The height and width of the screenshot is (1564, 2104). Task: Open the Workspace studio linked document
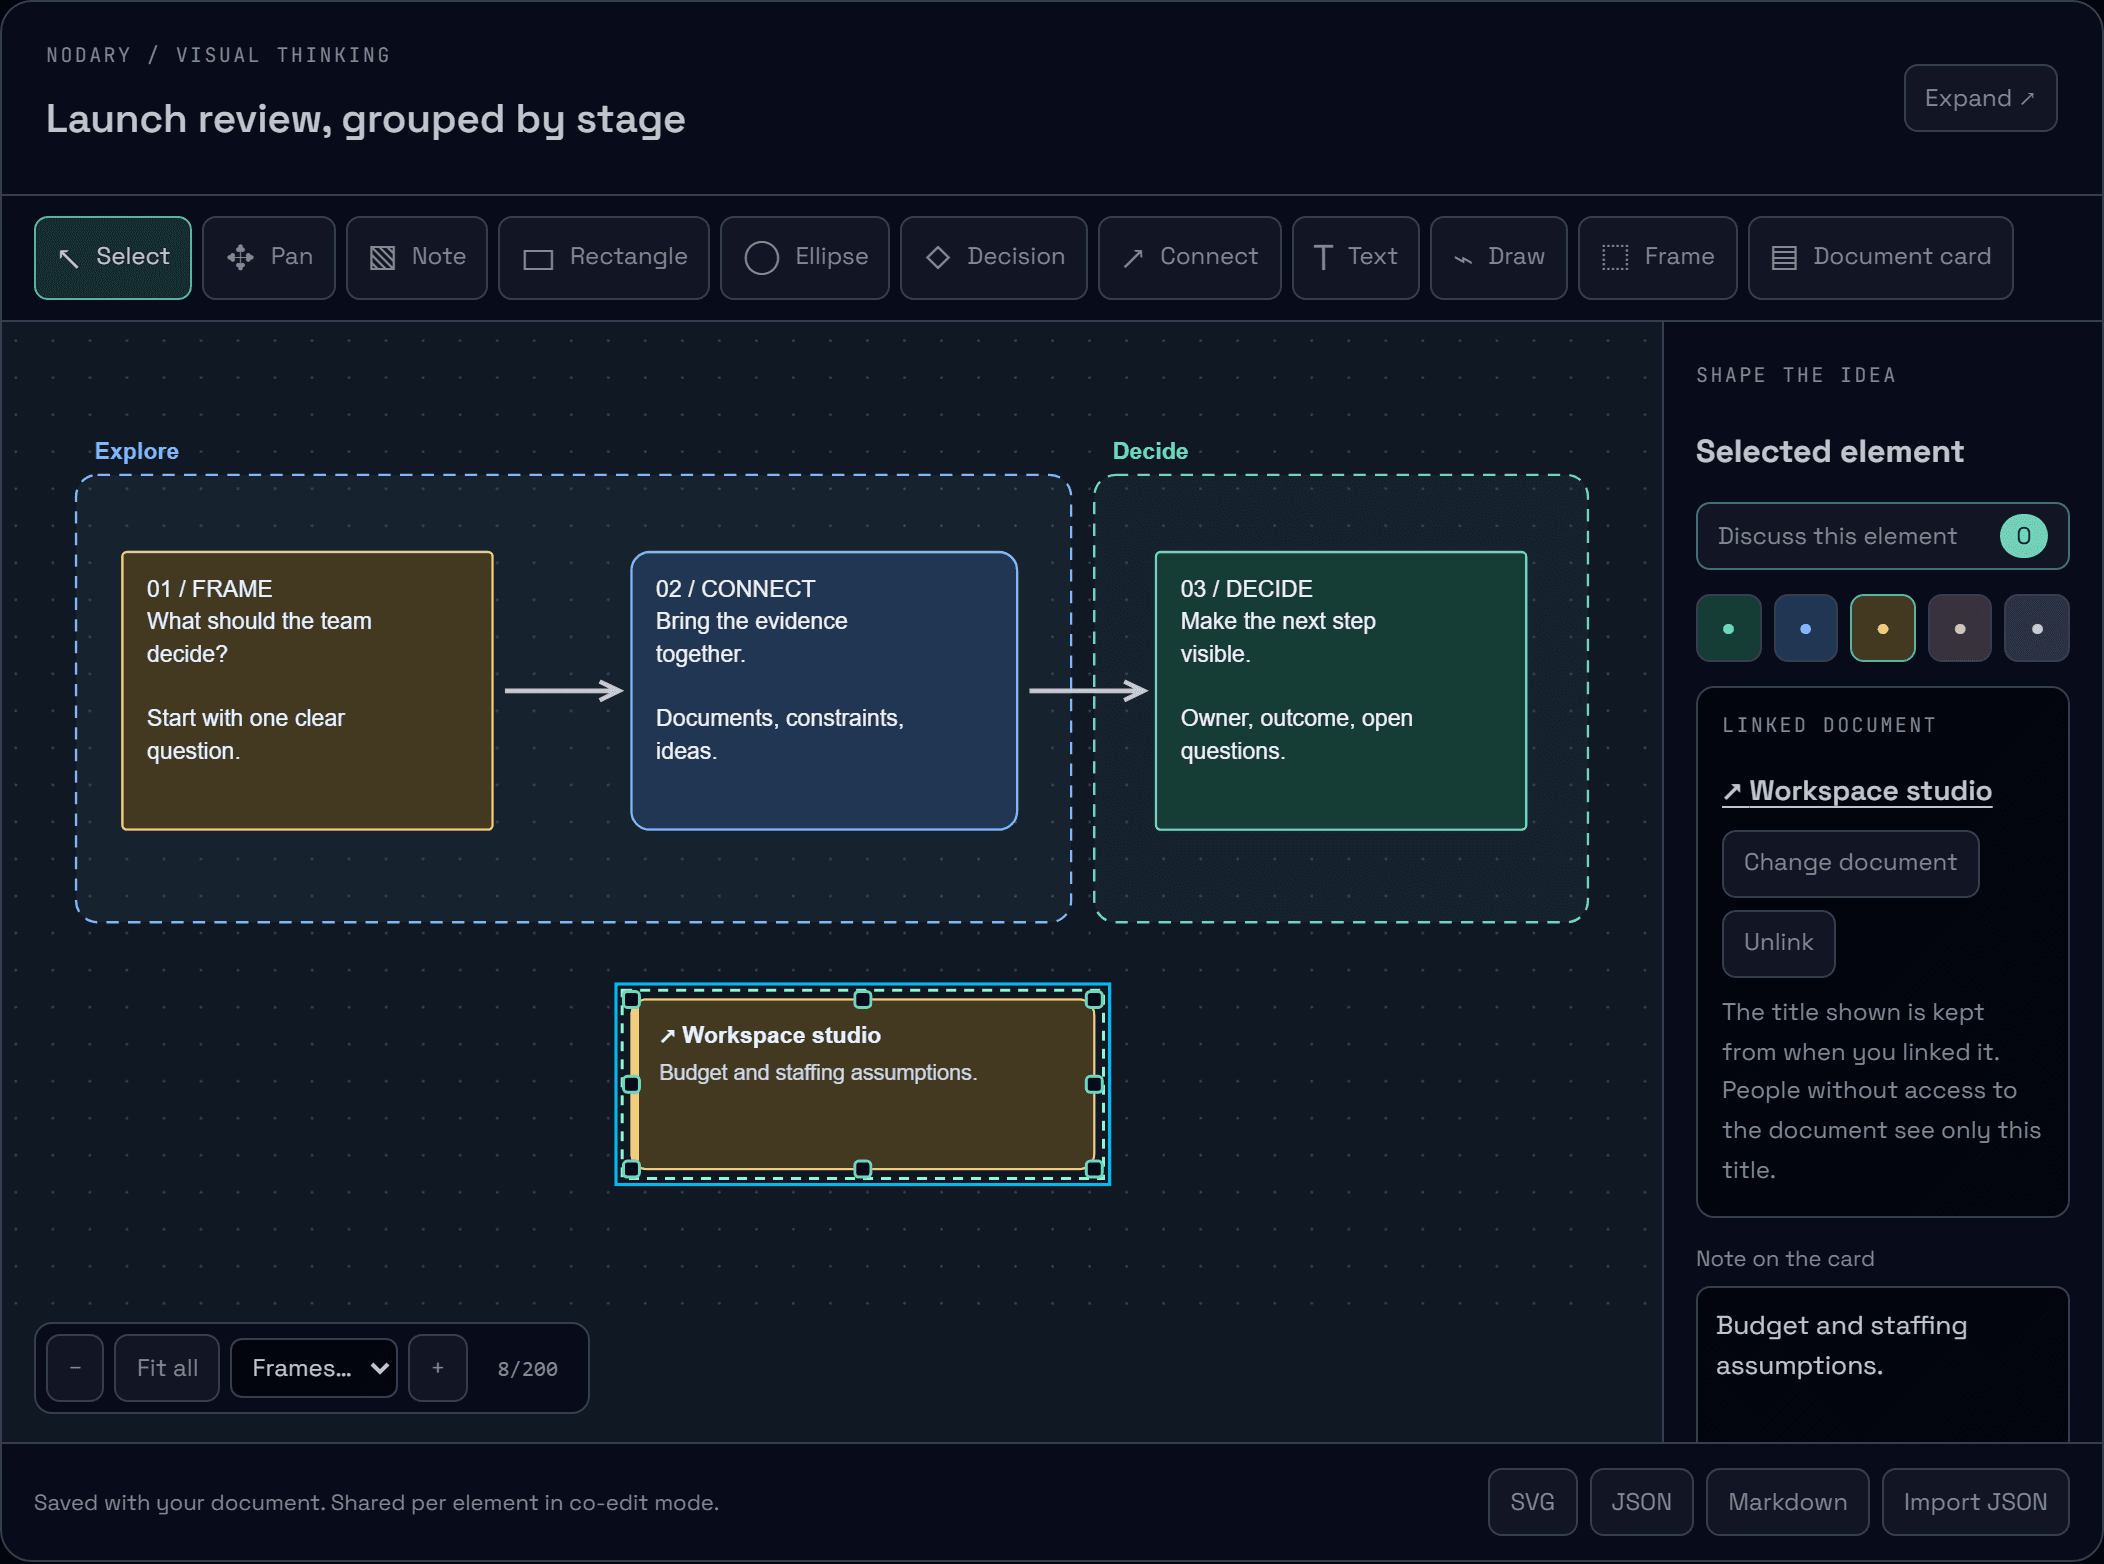[1857, 791]
